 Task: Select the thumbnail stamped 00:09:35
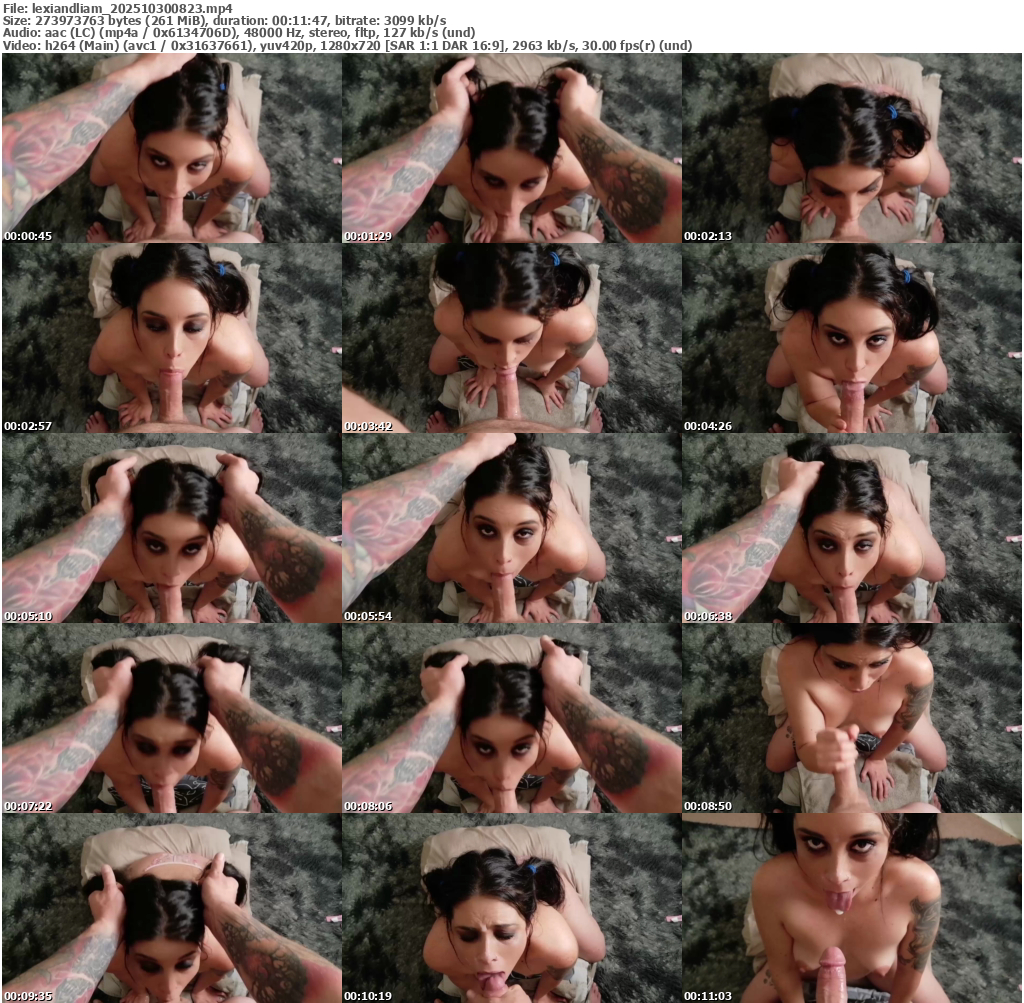(x=171, y=908)
